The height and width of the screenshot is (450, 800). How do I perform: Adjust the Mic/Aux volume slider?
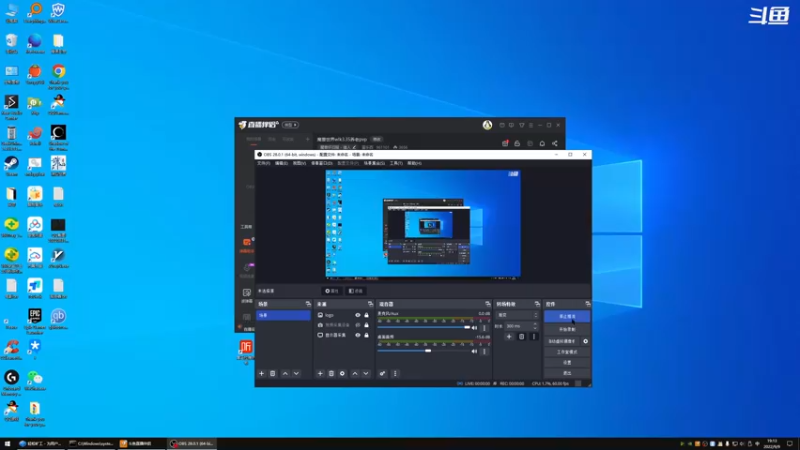423,328
